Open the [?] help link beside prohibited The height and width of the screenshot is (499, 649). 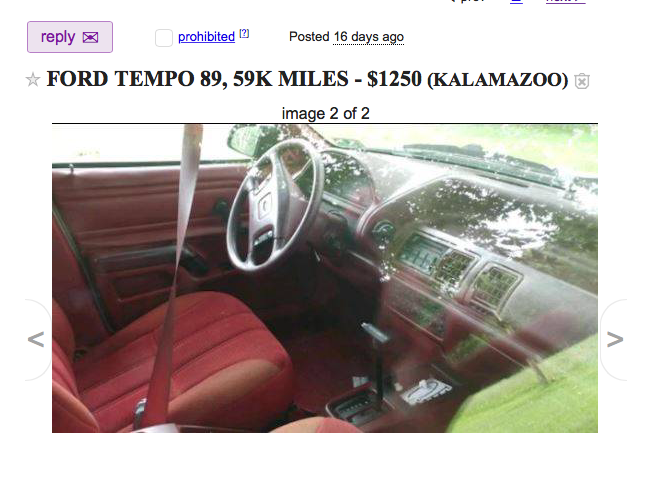pyautogui.click(x=244, y=33)
